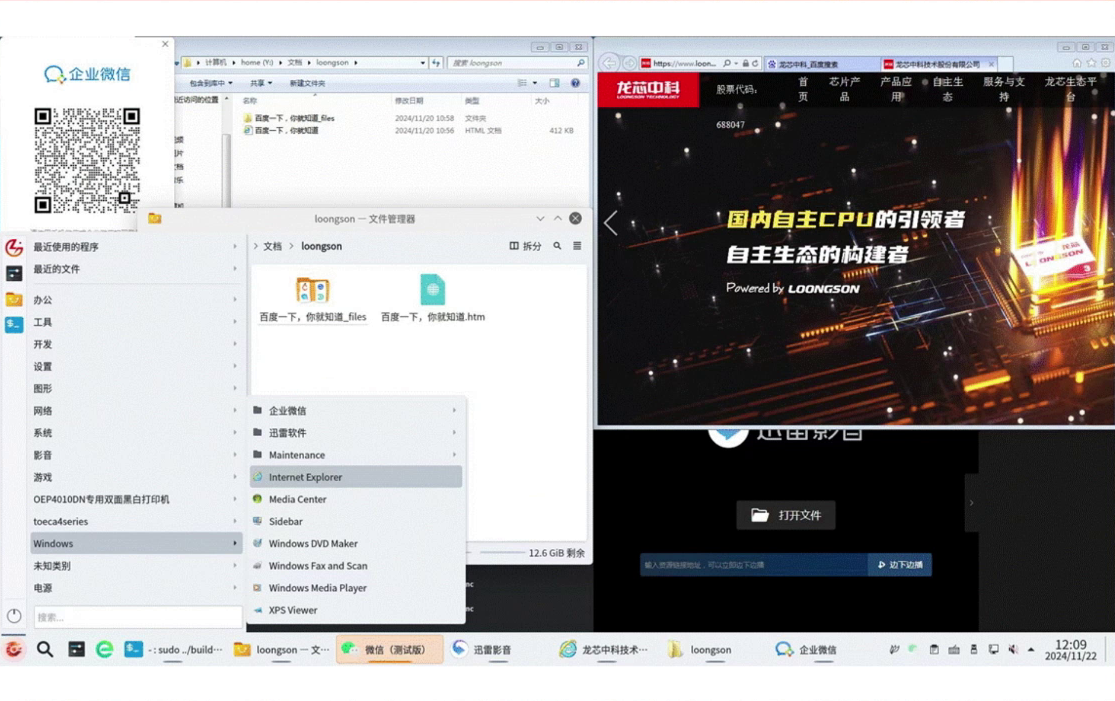Open the 产品应用 navigation link
The image size is (1115, 701).
[x=895, y=89]
